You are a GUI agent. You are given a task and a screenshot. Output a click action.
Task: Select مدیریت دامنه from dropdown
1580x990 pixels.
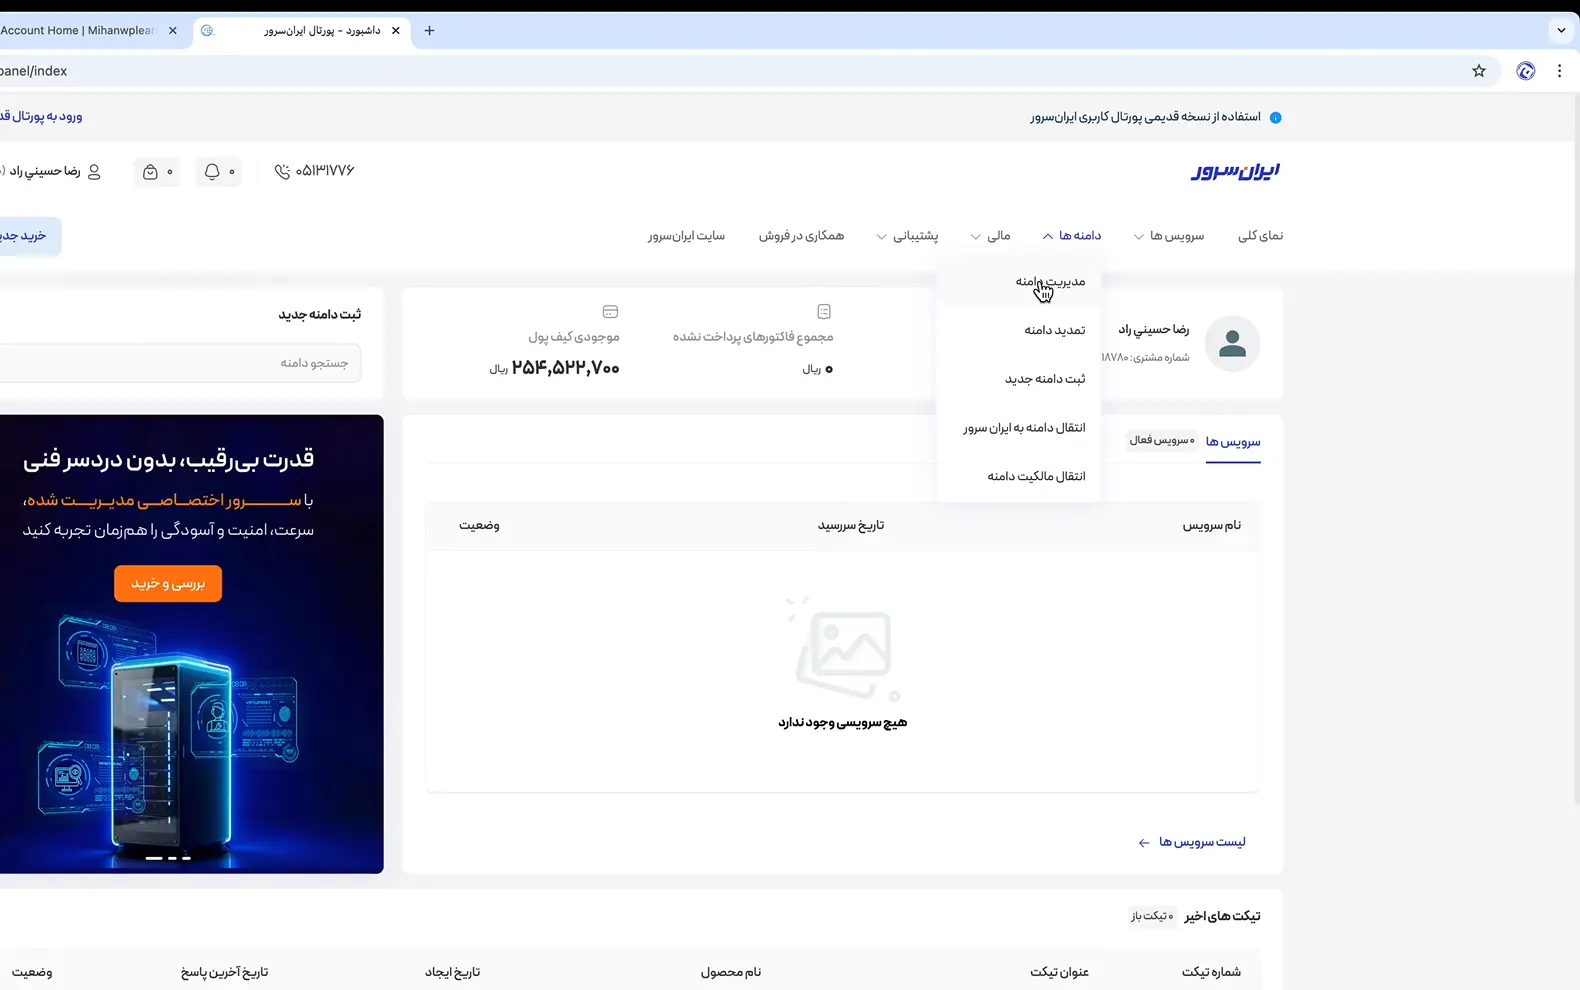pos(1019,282)
